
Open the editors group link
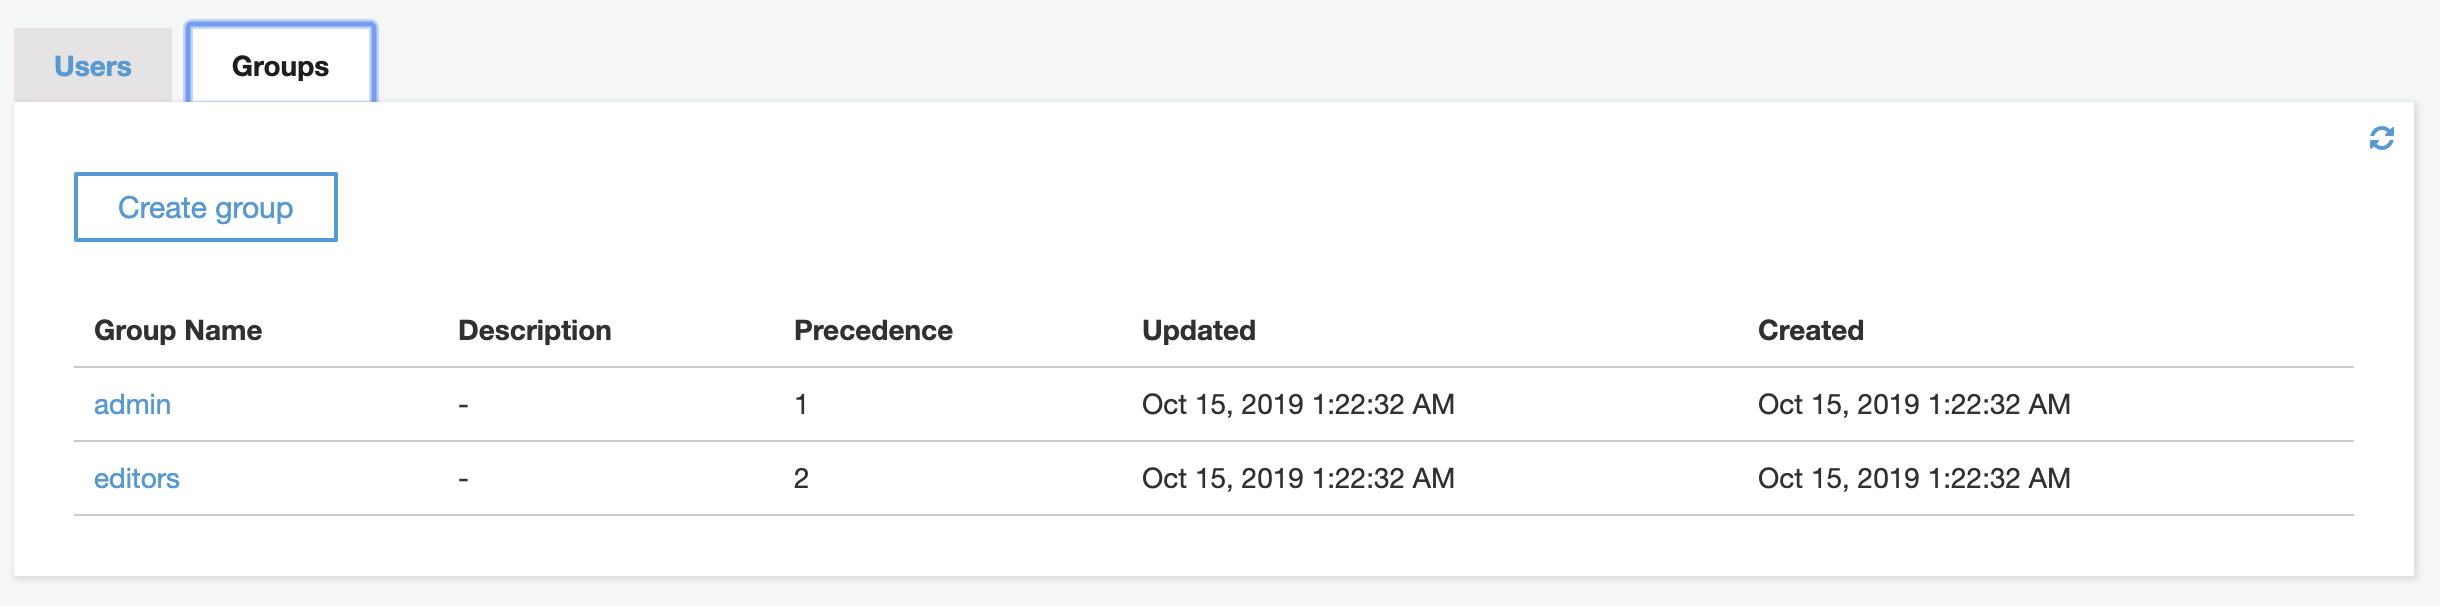(x=137, y=478)
